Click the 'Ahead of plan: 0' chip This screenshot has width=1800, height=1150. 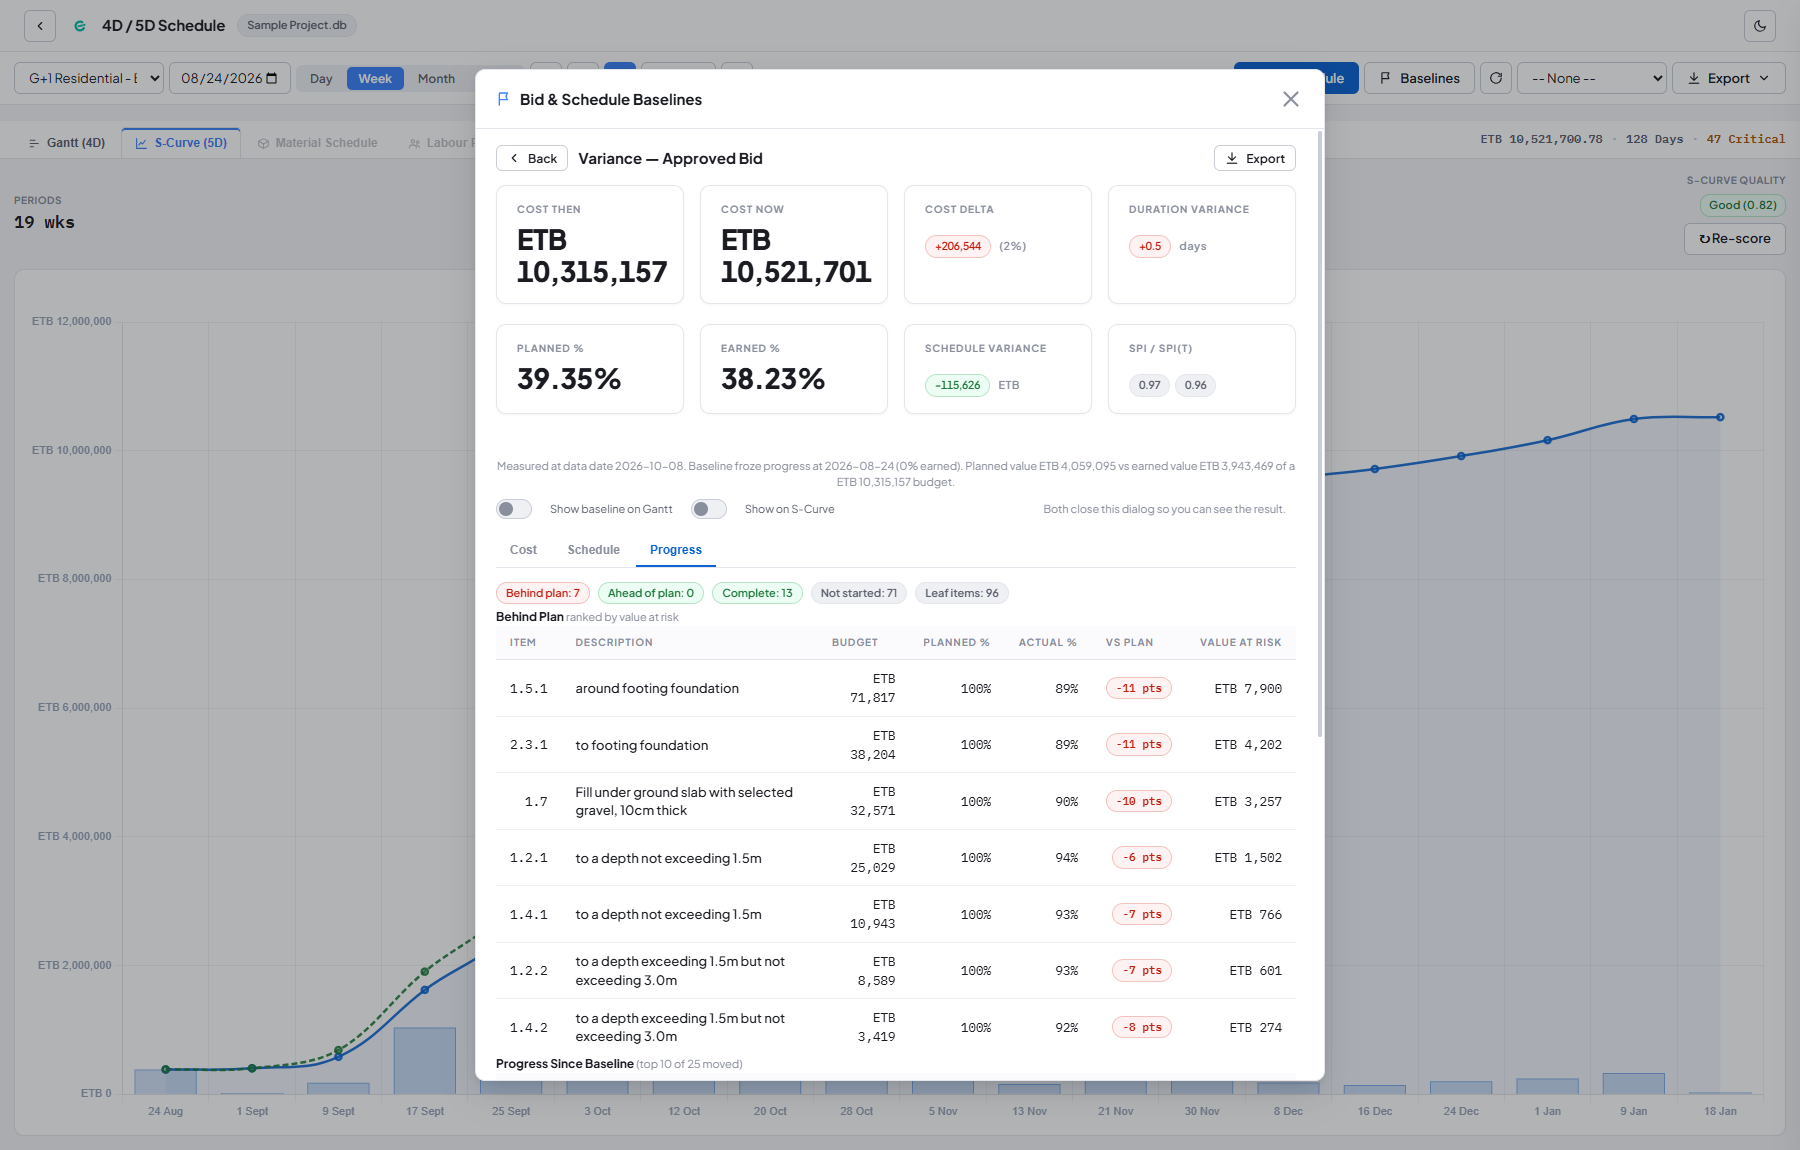651,593
